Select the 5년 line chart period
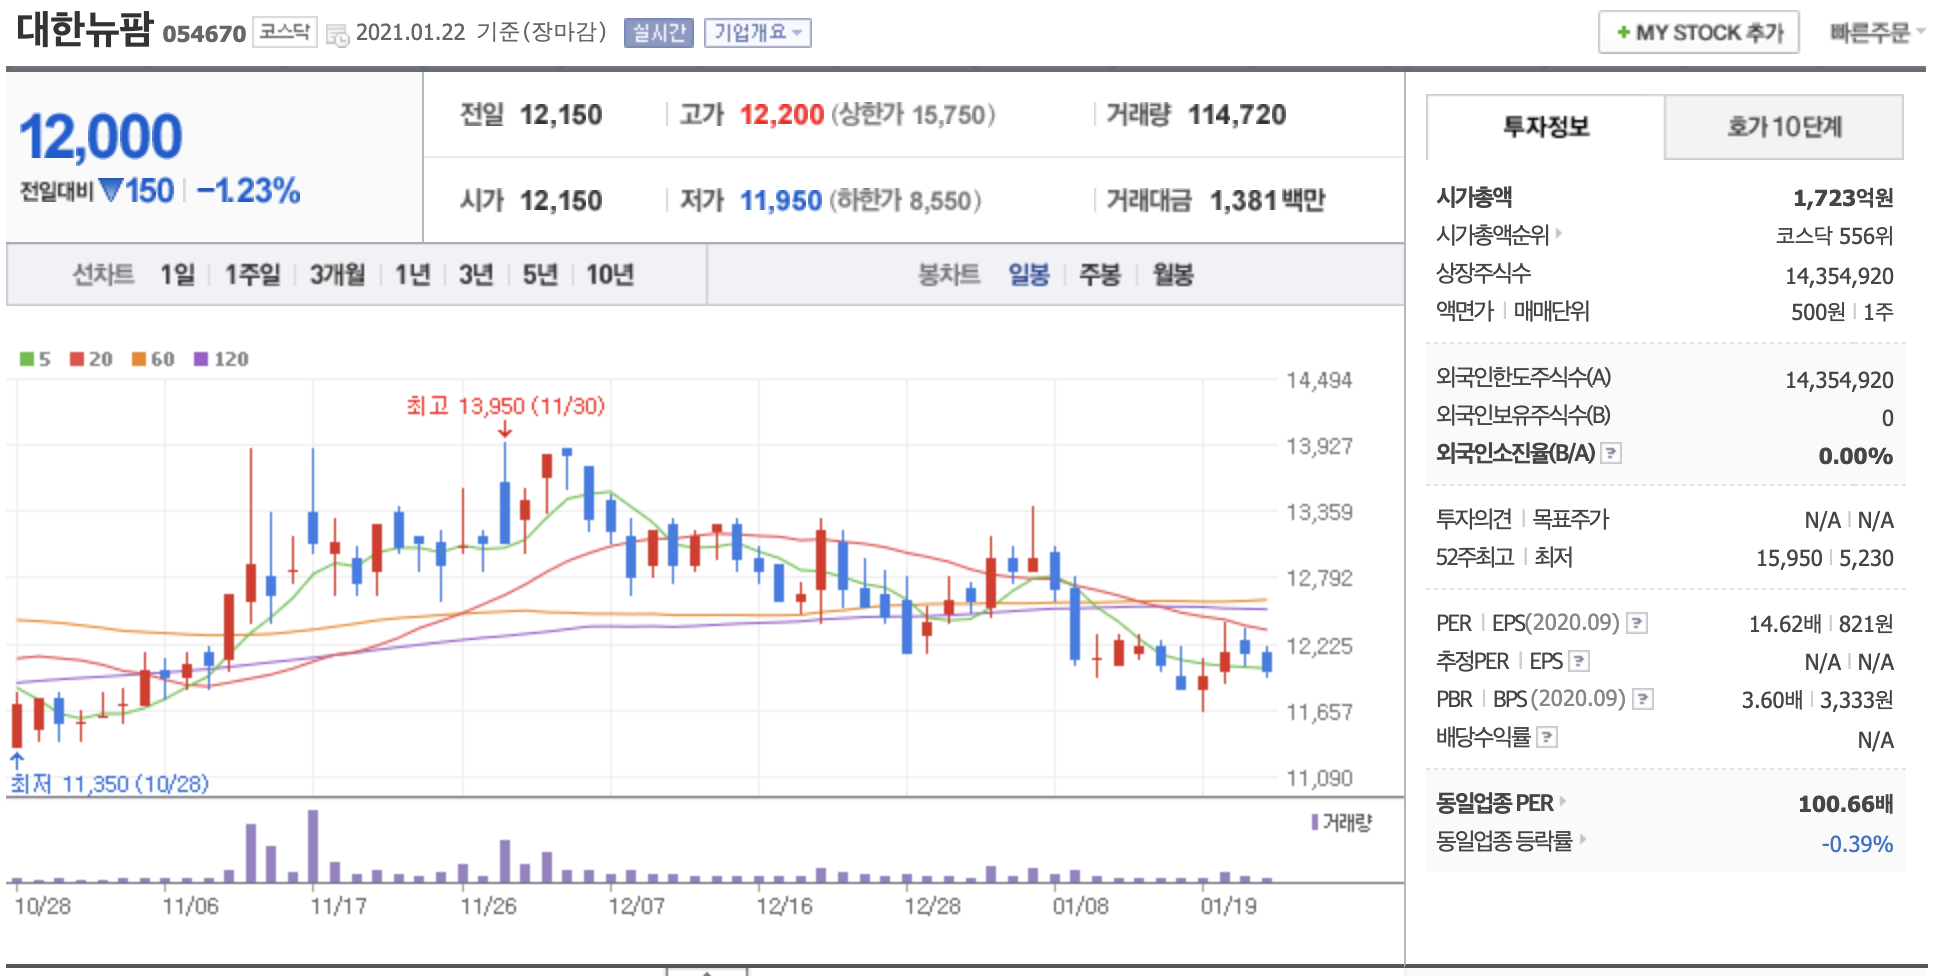This screenshot has width=1938, height=976. 540,275
